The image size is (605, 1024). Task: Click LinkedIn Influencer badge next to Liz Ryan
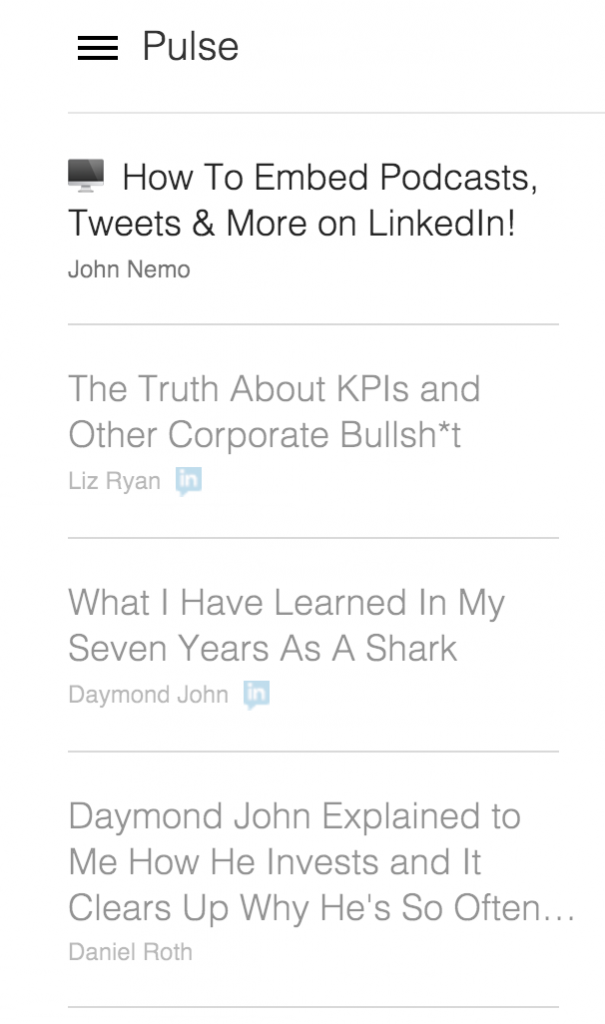188,481
